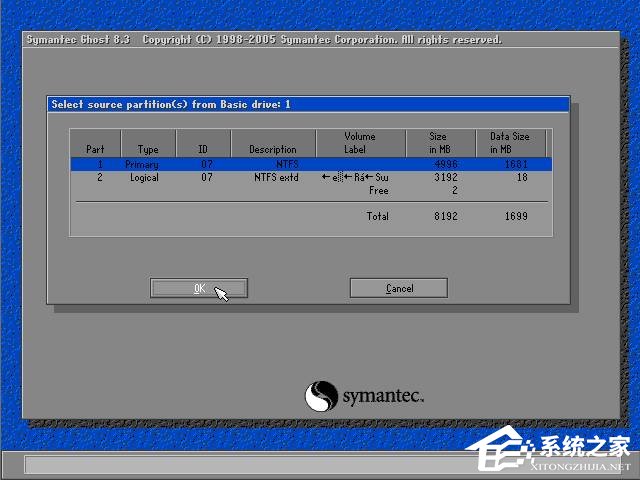This screenshot has width=640, height=480.
Task: Click the word Logical in row 2
Action: [x=144, y=178]
